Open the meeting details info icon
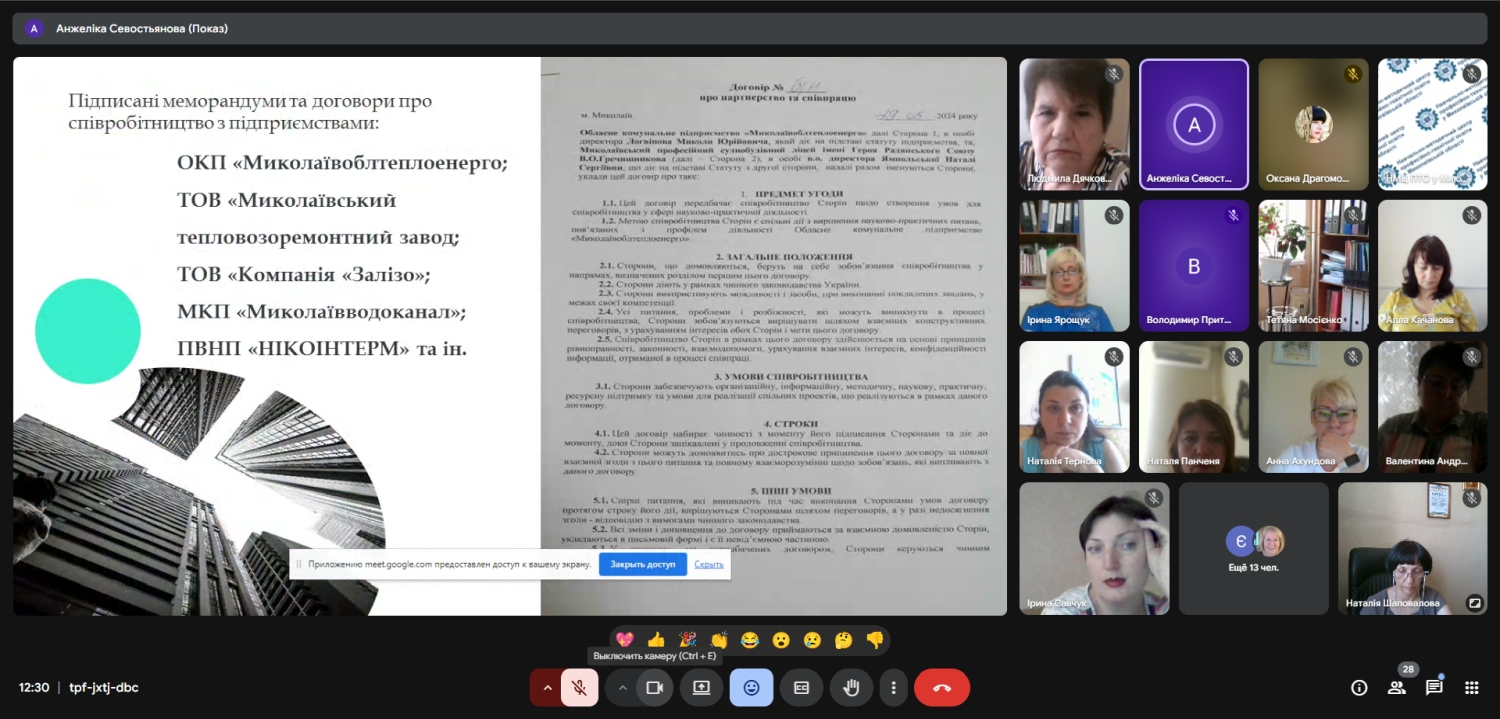The width and height of the screenshot is (1500, 719). click(x=1359, y=687)
